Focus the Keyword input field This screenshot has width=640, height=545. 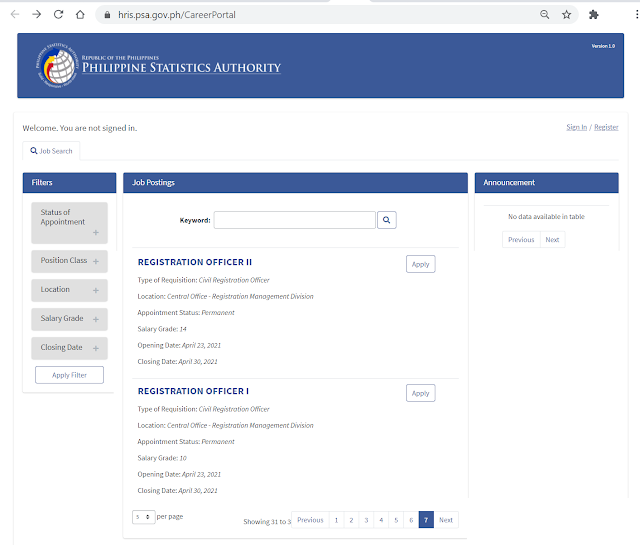pos(295,220)
